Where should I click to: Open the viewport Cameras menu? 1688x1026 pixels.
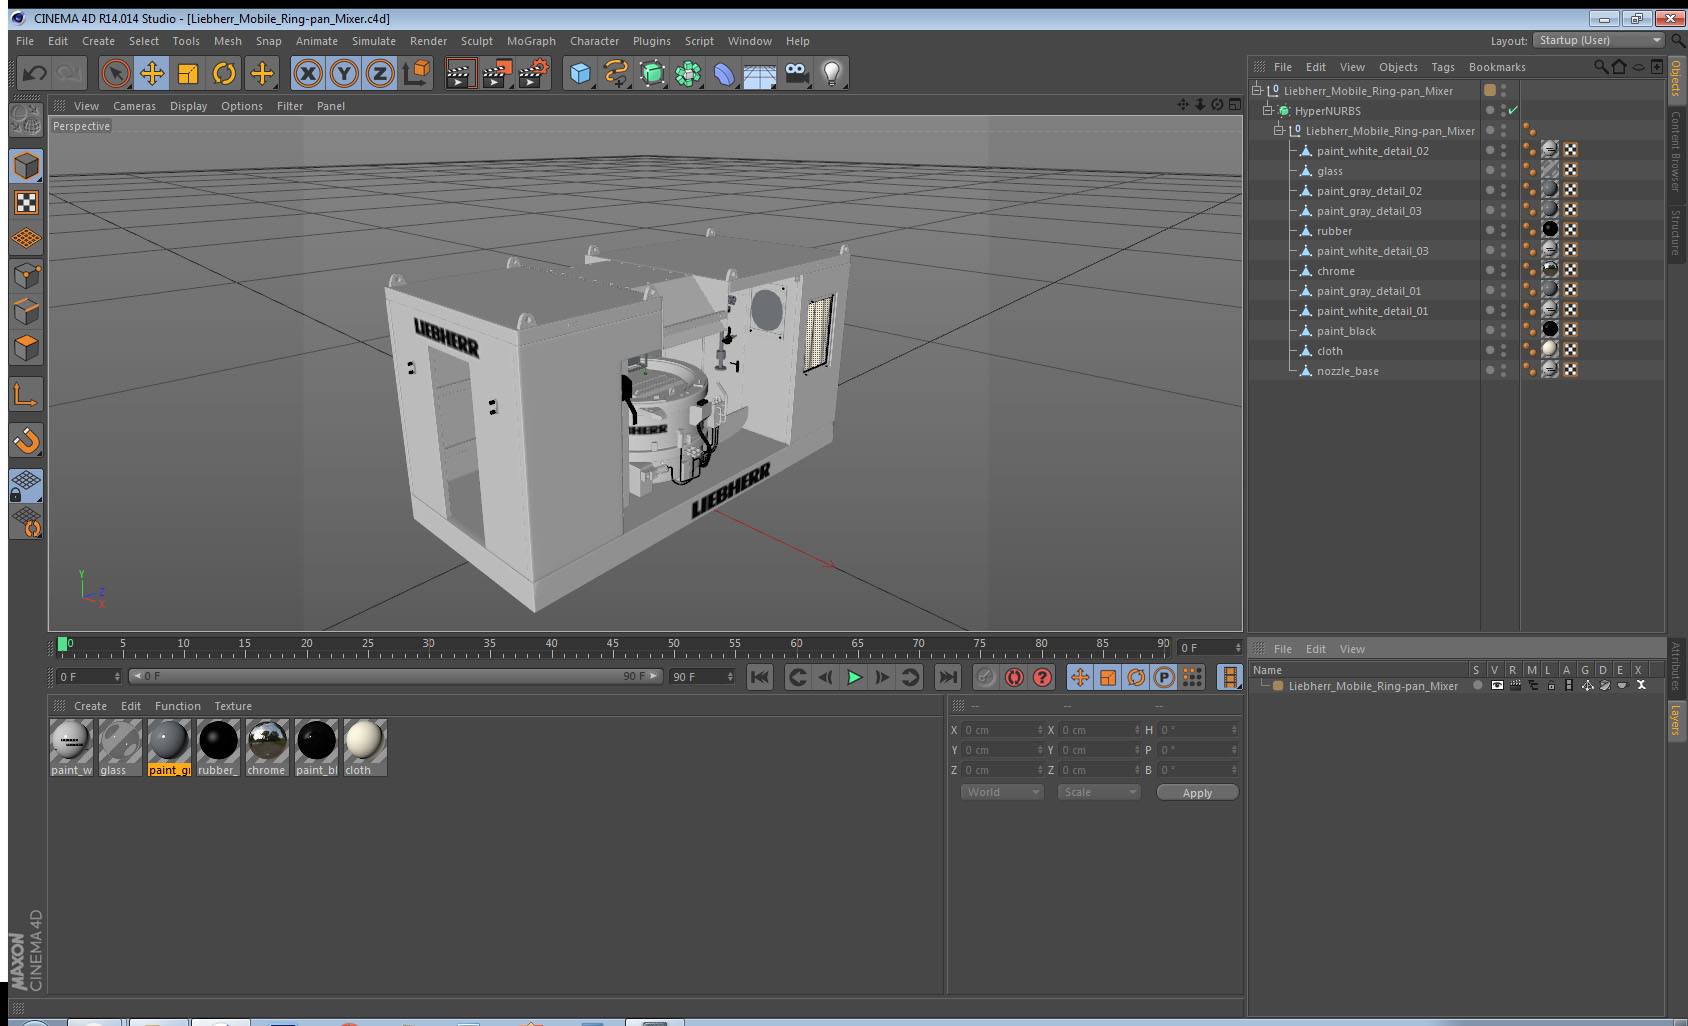pyautogui.click(x=134, y=106)
